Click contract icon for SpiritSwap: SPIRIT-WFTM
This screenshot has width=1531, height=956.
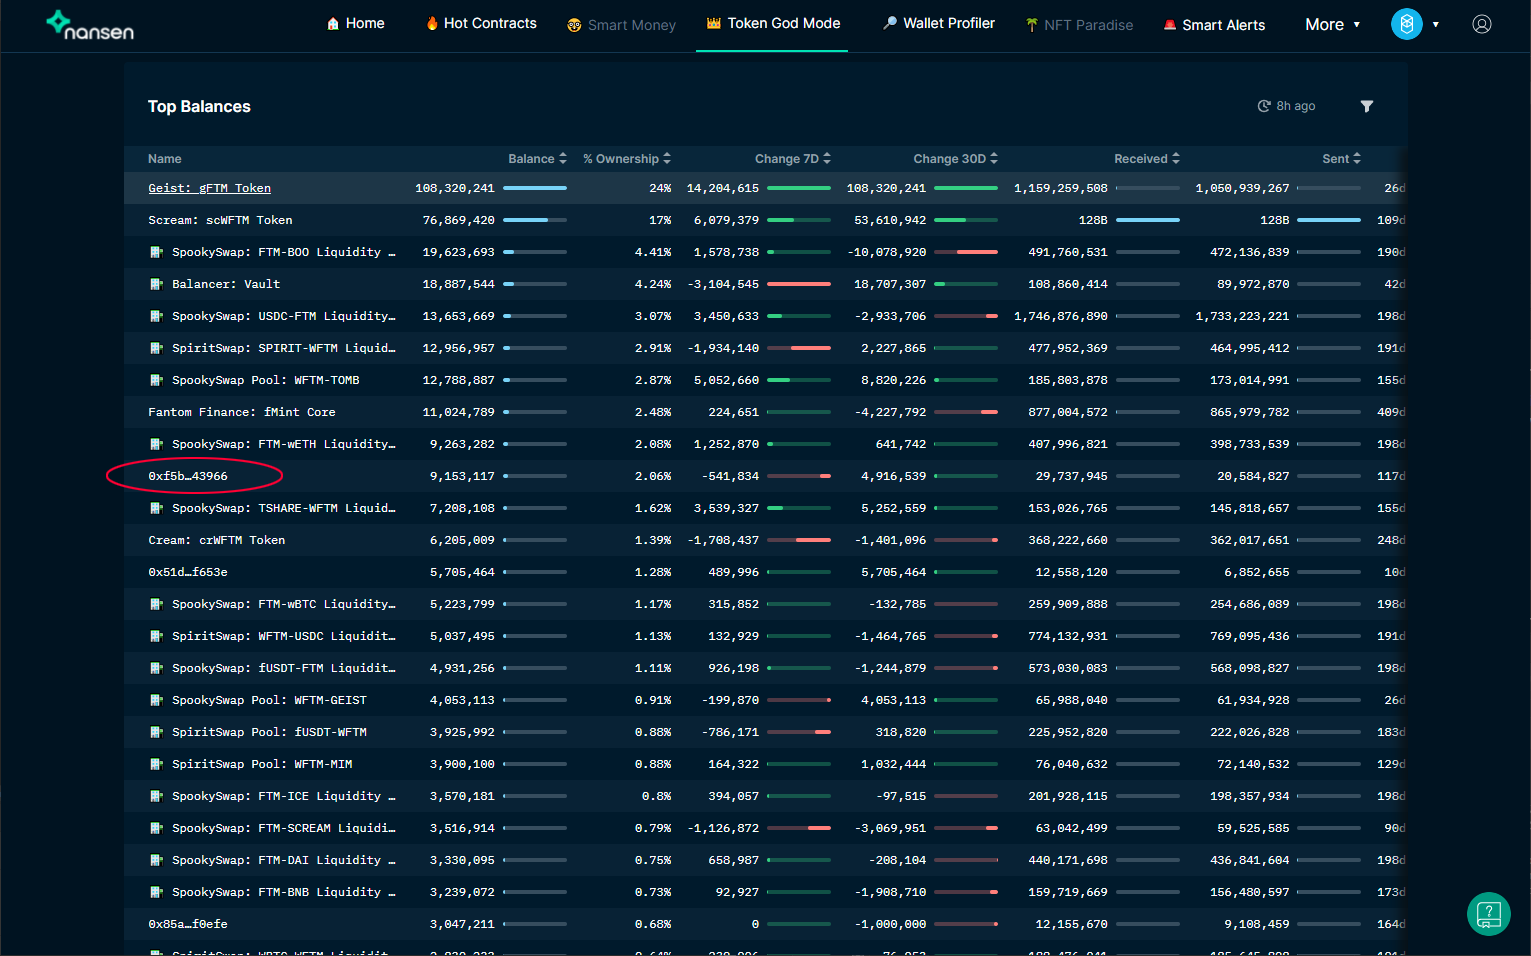coord(156,348)
